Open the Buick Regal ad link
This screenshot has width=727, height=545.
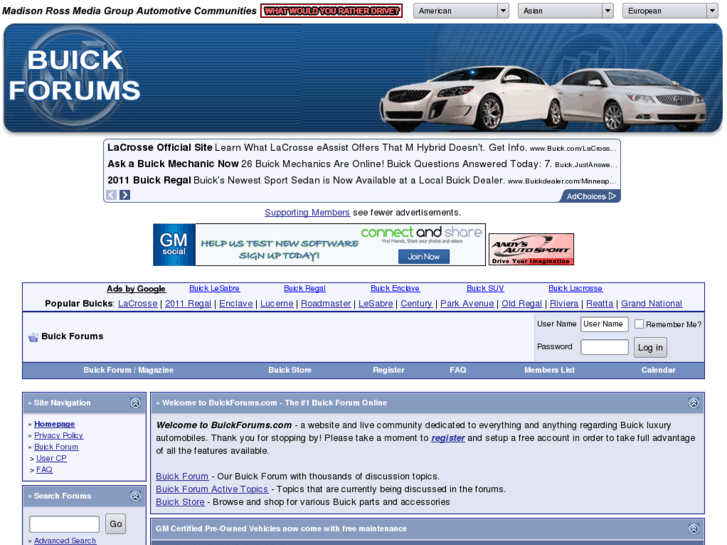305,289
